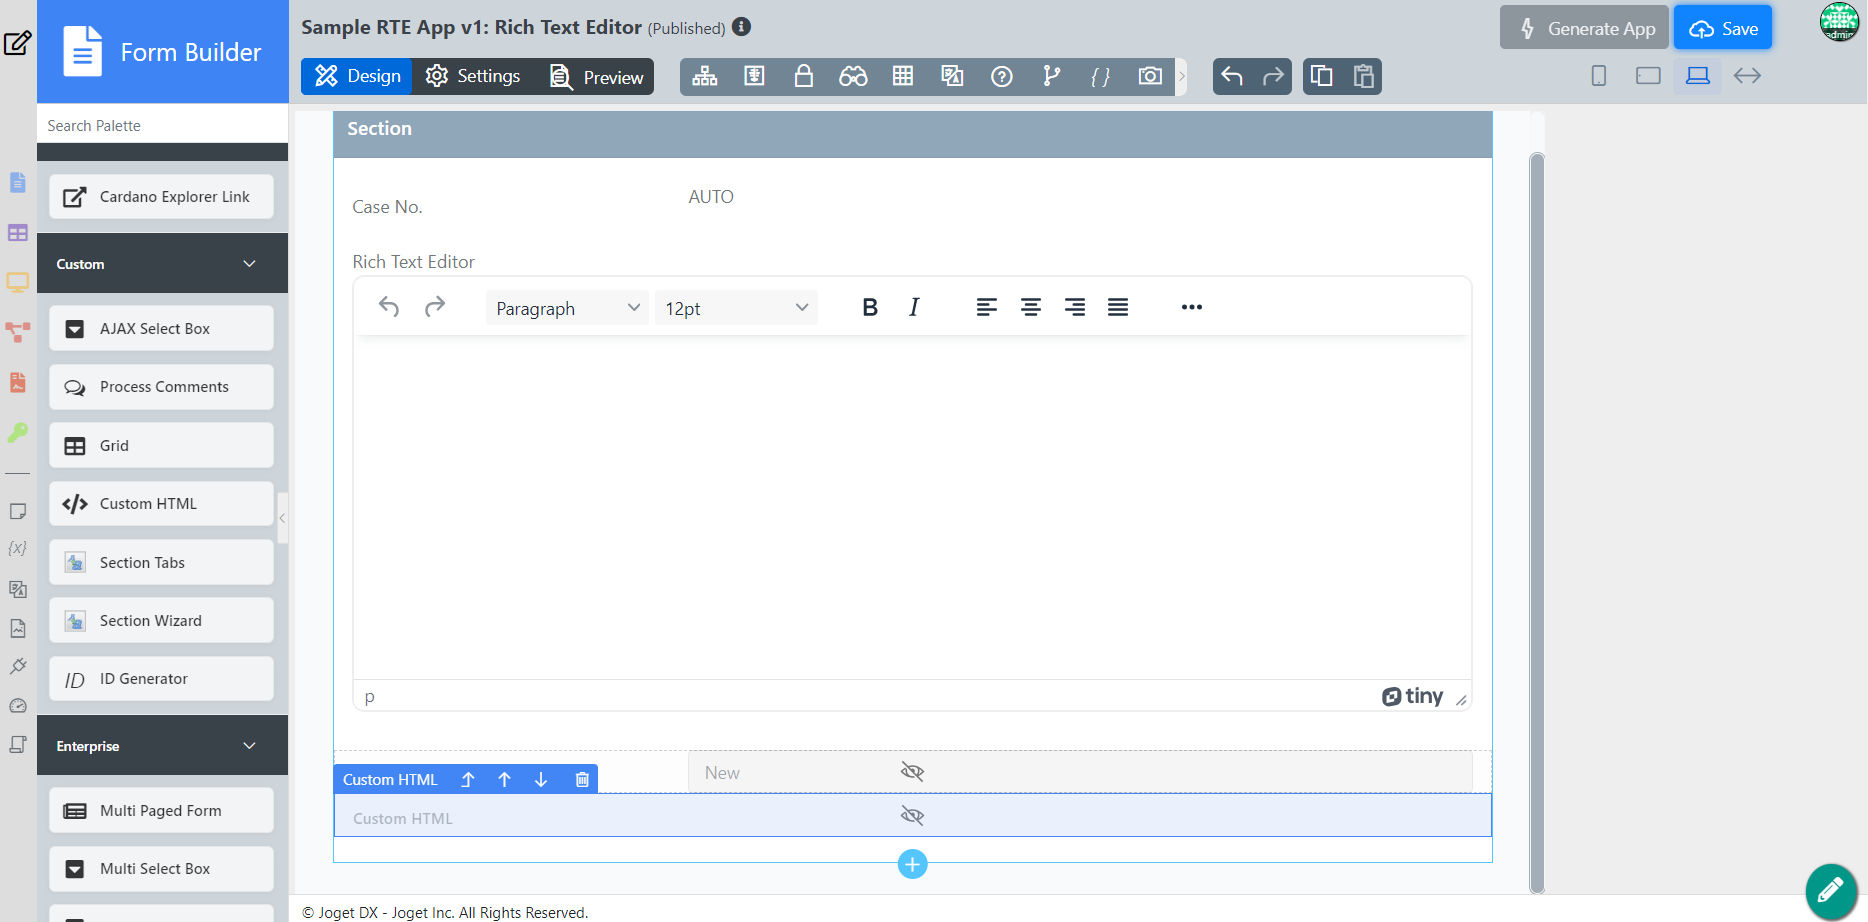Switch to the Settings tab
1868x922 pixels.
[473, 77]
